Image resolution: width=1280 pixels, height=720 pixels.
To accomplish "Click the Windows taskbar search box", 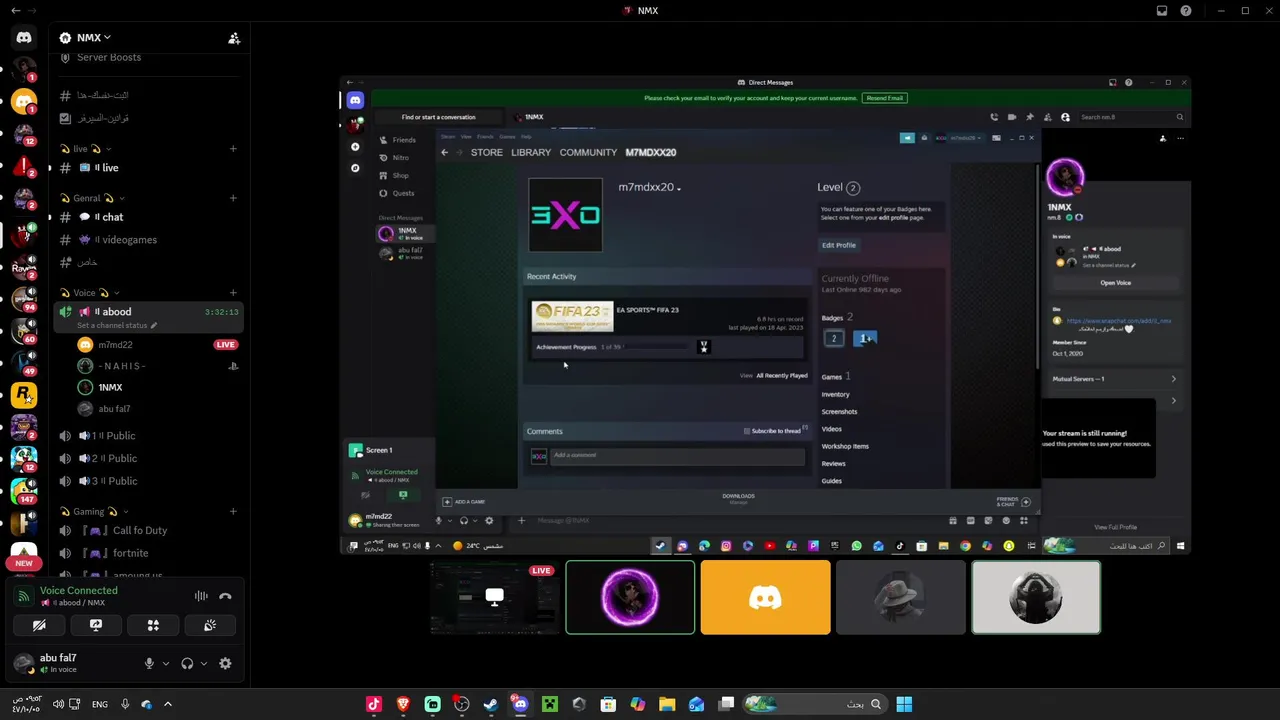I will (813, 704).
